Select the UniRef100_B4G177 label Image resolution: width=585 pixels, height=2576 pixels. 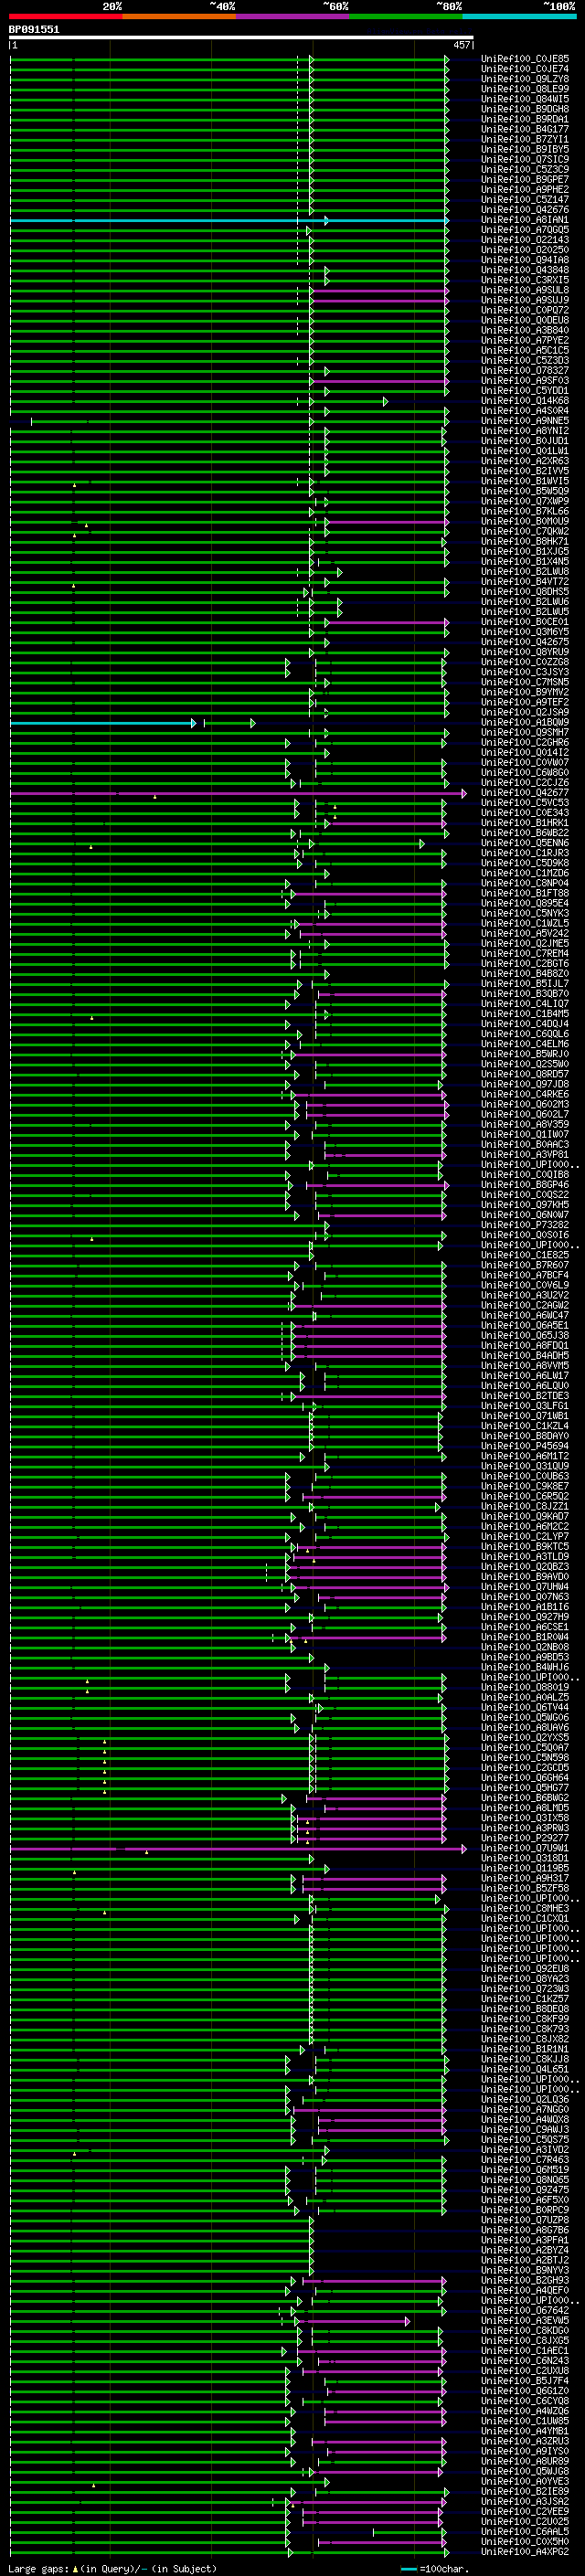pos(525,129)
